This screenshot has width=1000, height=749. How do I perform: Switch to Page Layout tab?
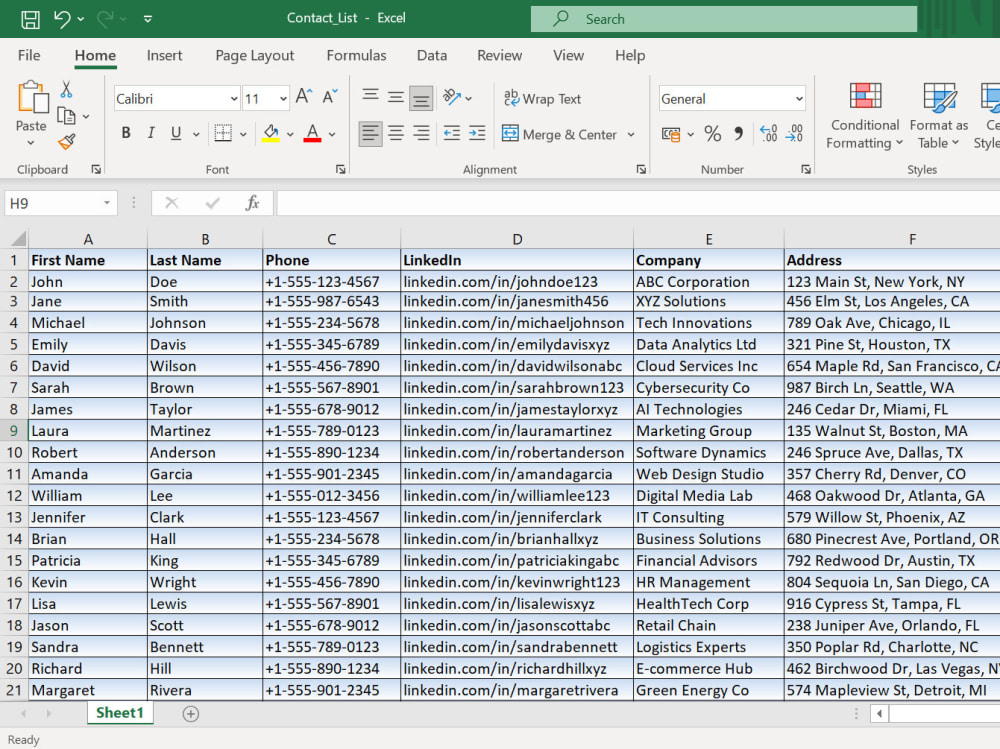[254, 56]
